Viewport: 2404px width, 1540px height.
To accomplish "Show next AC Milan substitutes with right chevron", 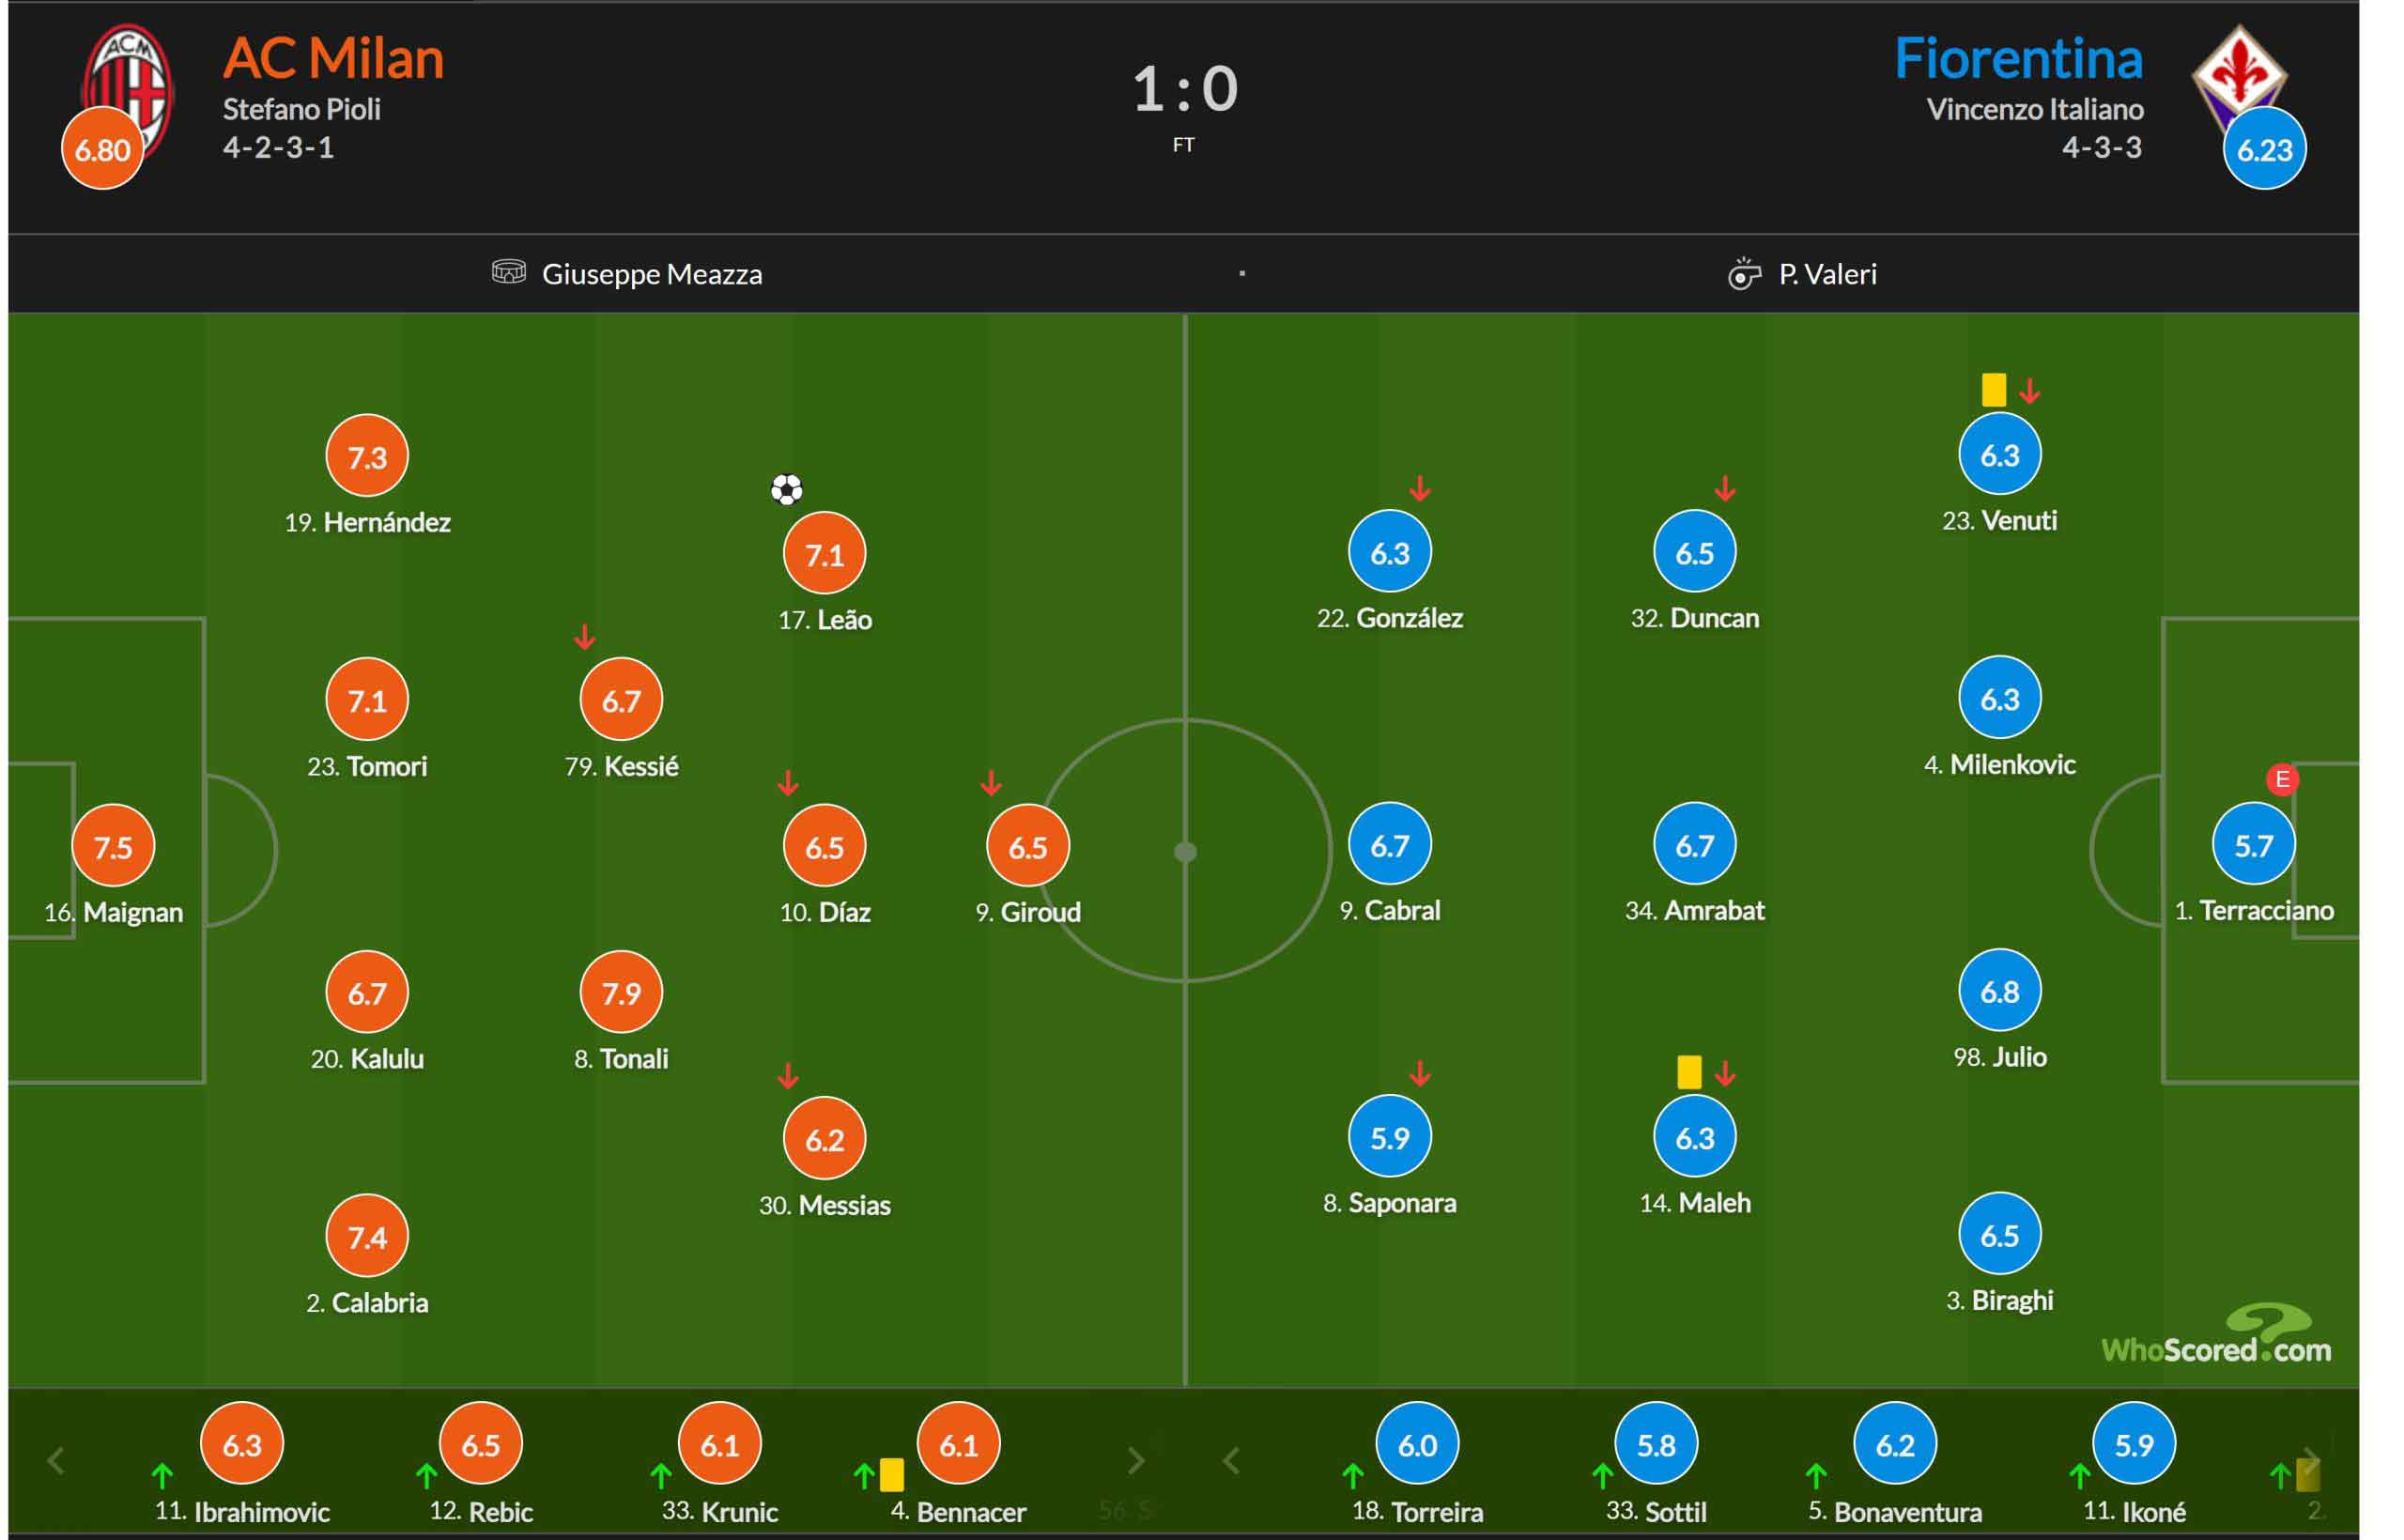I will (x=1136, y=1461).
